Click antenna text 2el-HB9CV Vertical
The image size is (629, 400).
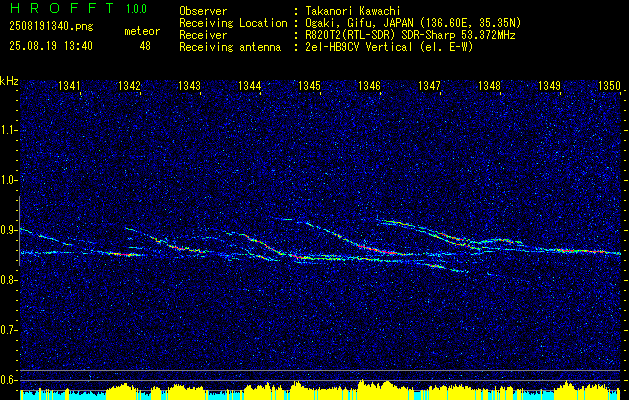(359, 47)
